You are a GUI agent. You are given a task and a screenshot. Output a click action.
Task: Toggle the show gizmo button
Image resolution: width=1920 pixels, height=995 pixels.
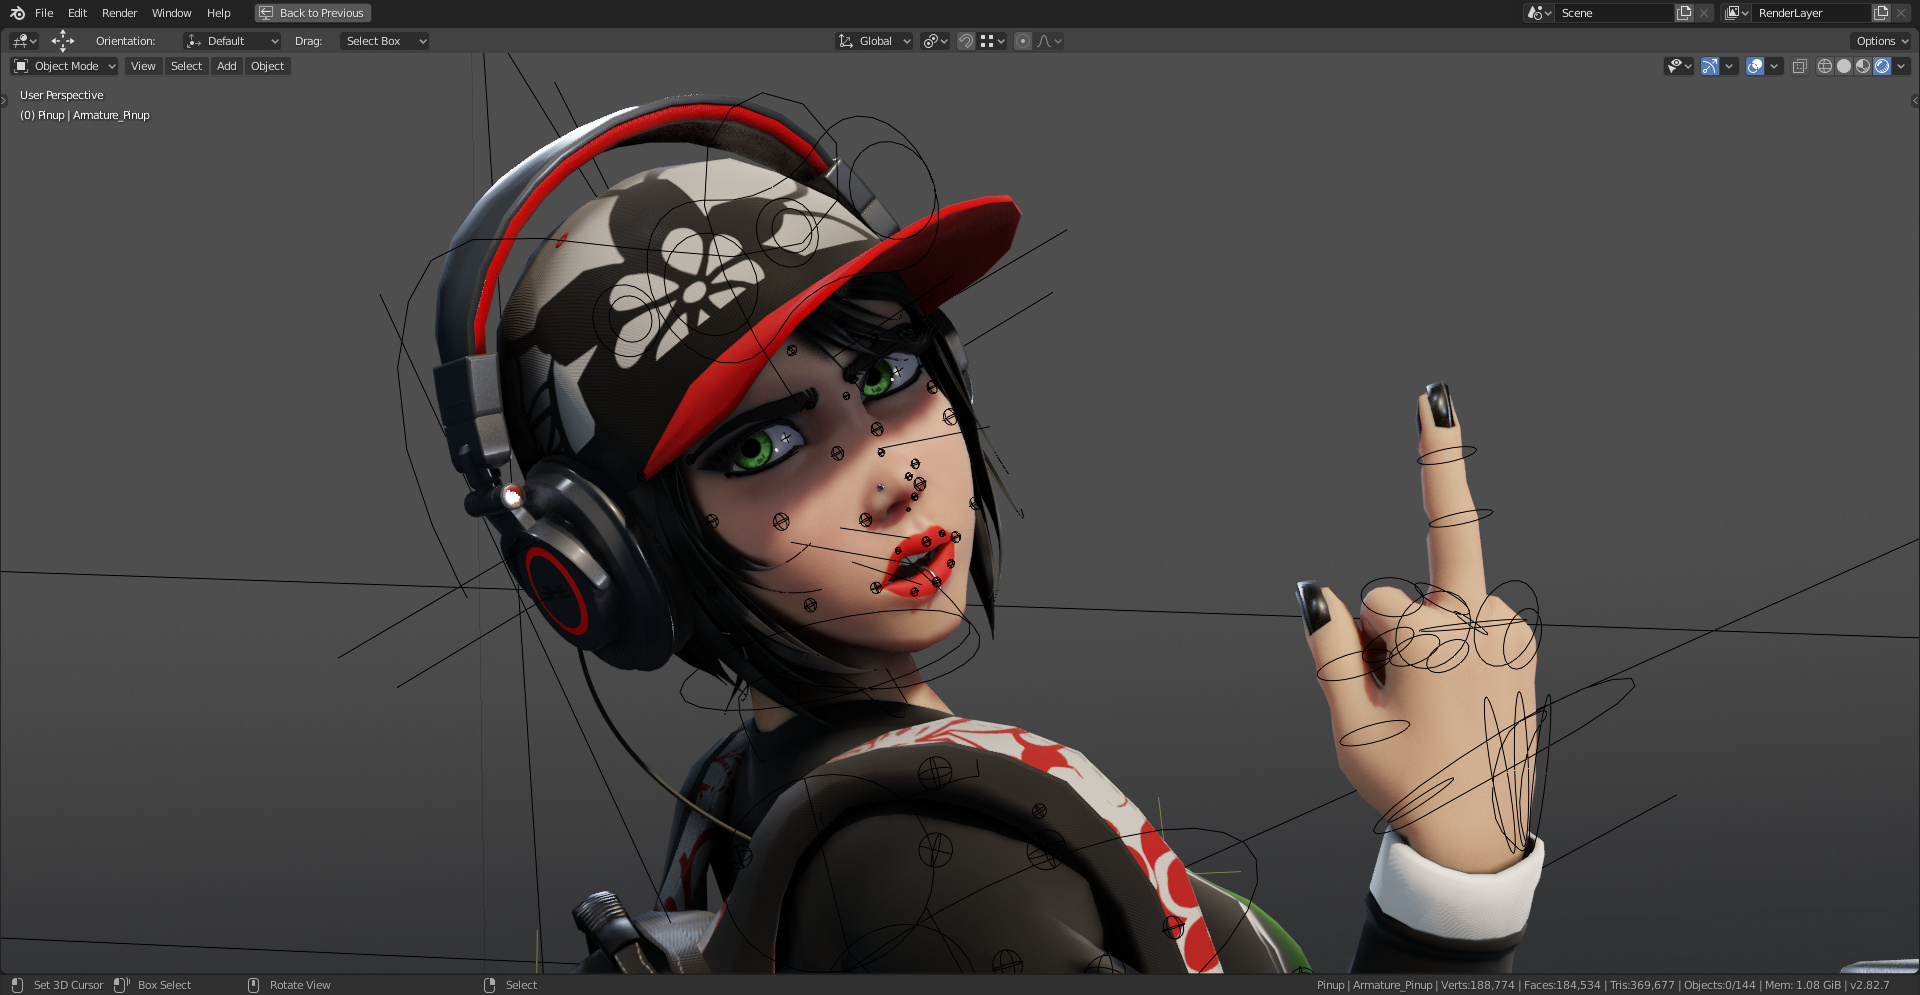pyautogui.click(x=1710, y=66)
